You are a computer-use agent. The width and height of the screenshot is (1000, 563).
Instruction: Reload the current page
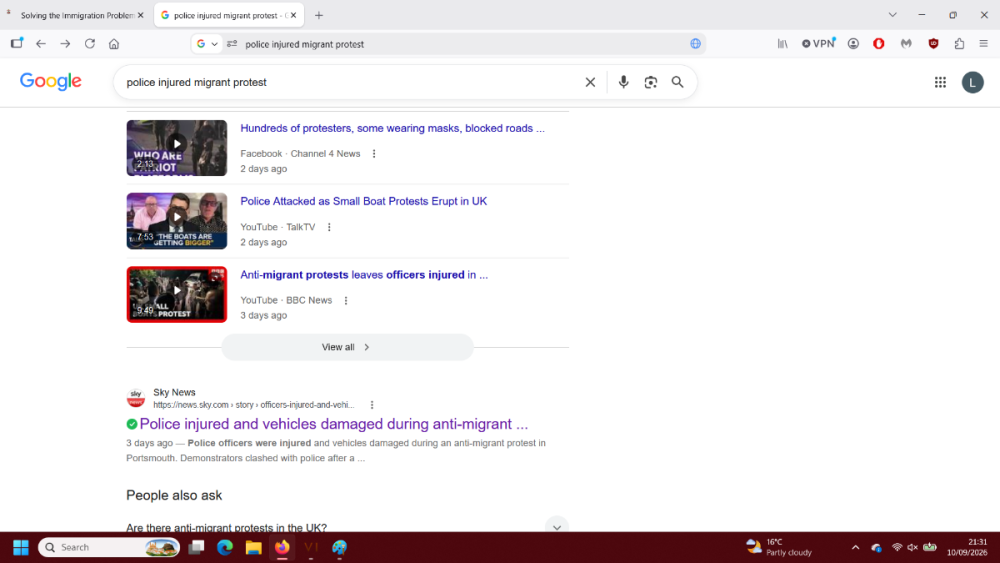[90, 44]
